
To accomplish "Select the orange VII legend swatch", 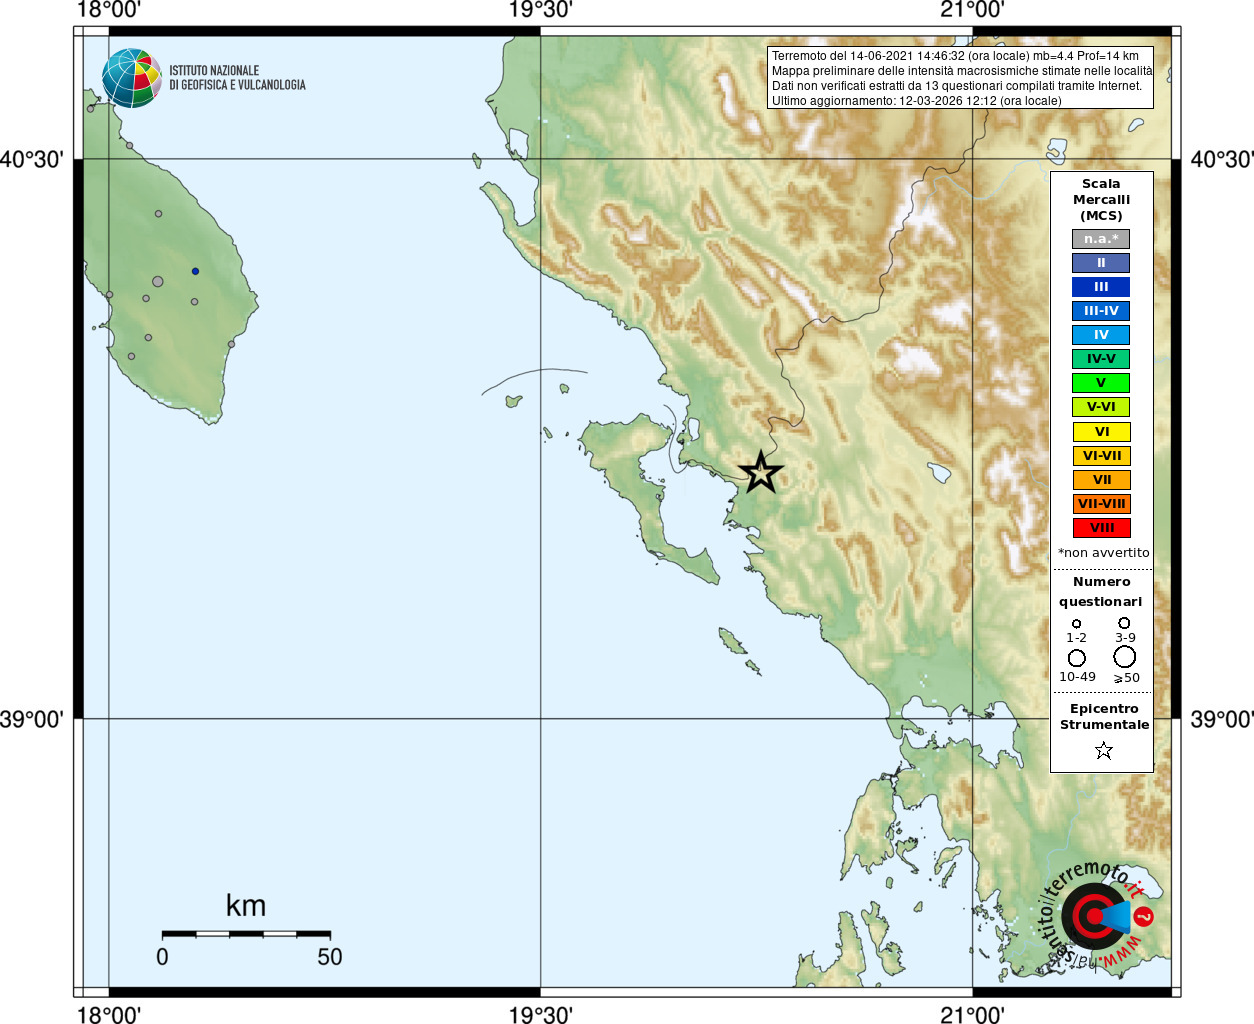I will coord(1101,480).
